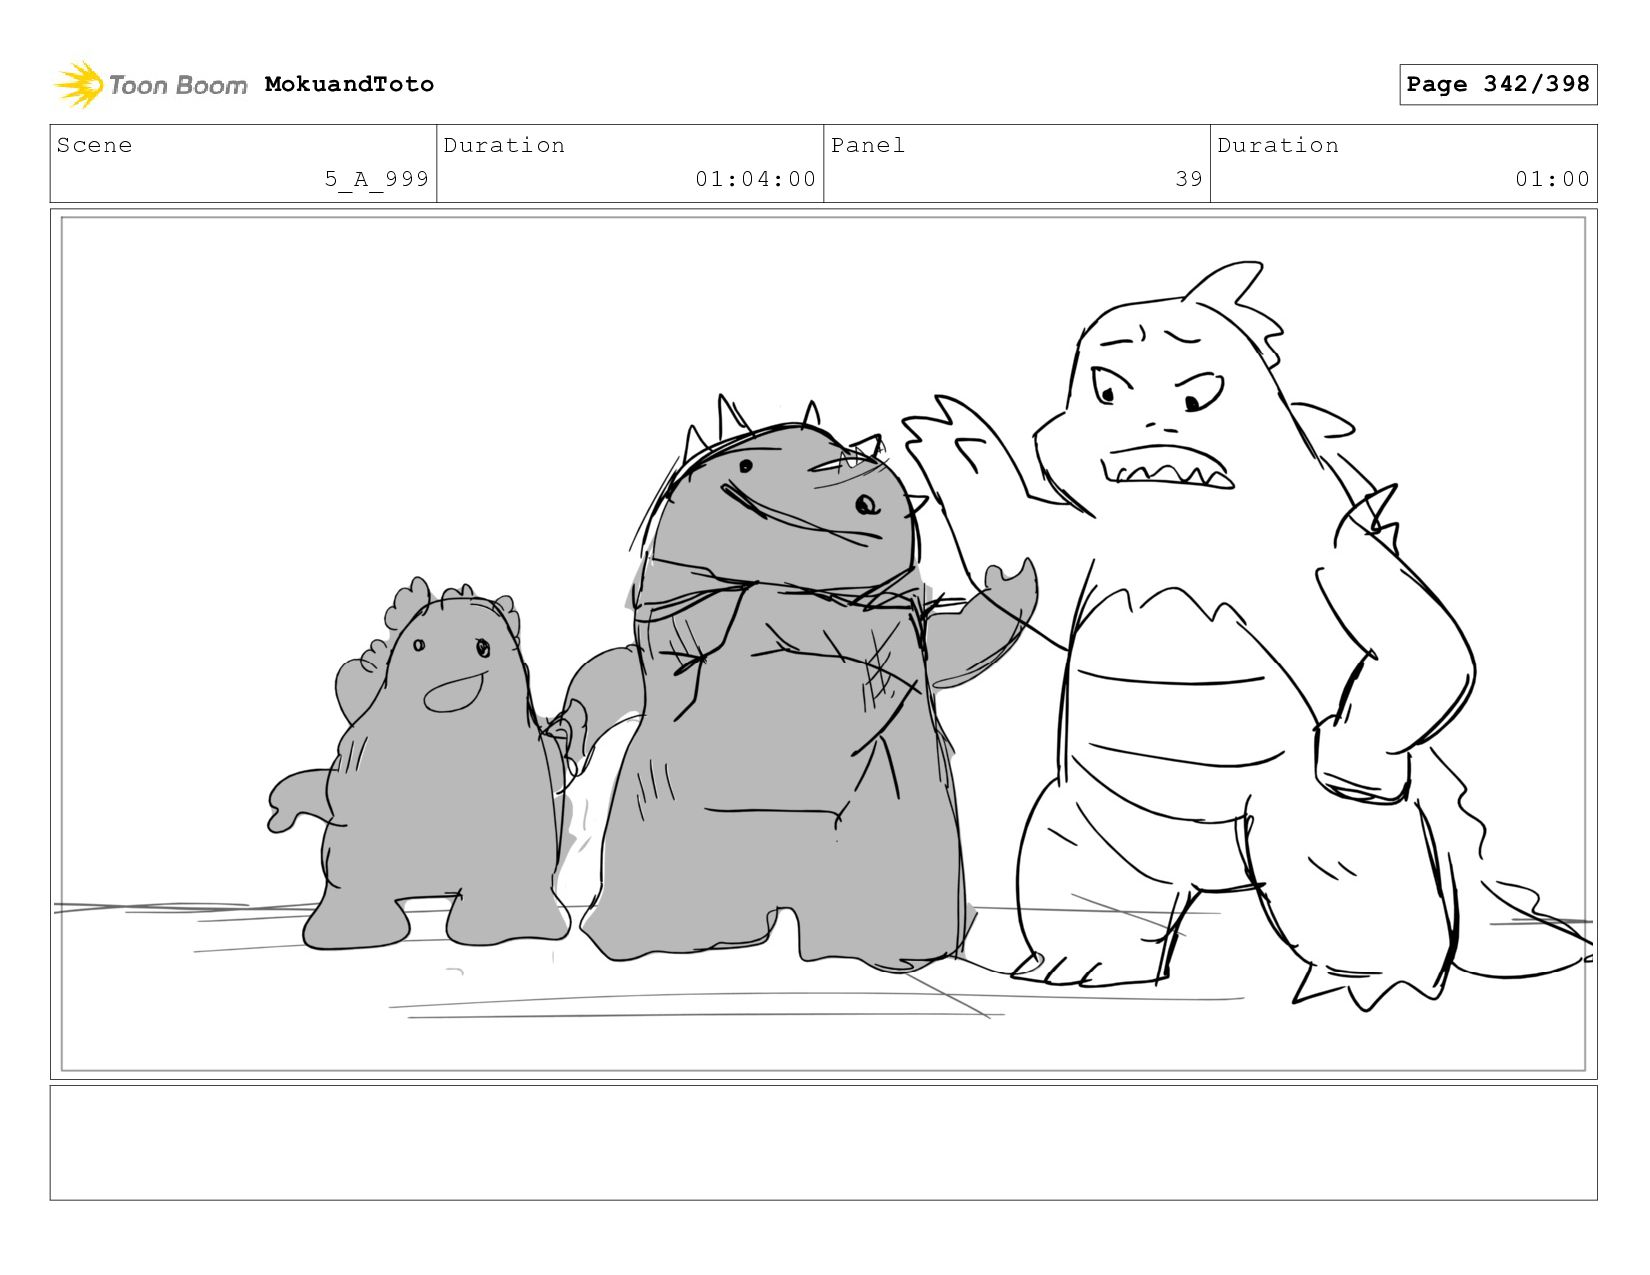Screen dimensions: 1650x1275
Task: Click the panel number 39
Action: click(1189, 179)
